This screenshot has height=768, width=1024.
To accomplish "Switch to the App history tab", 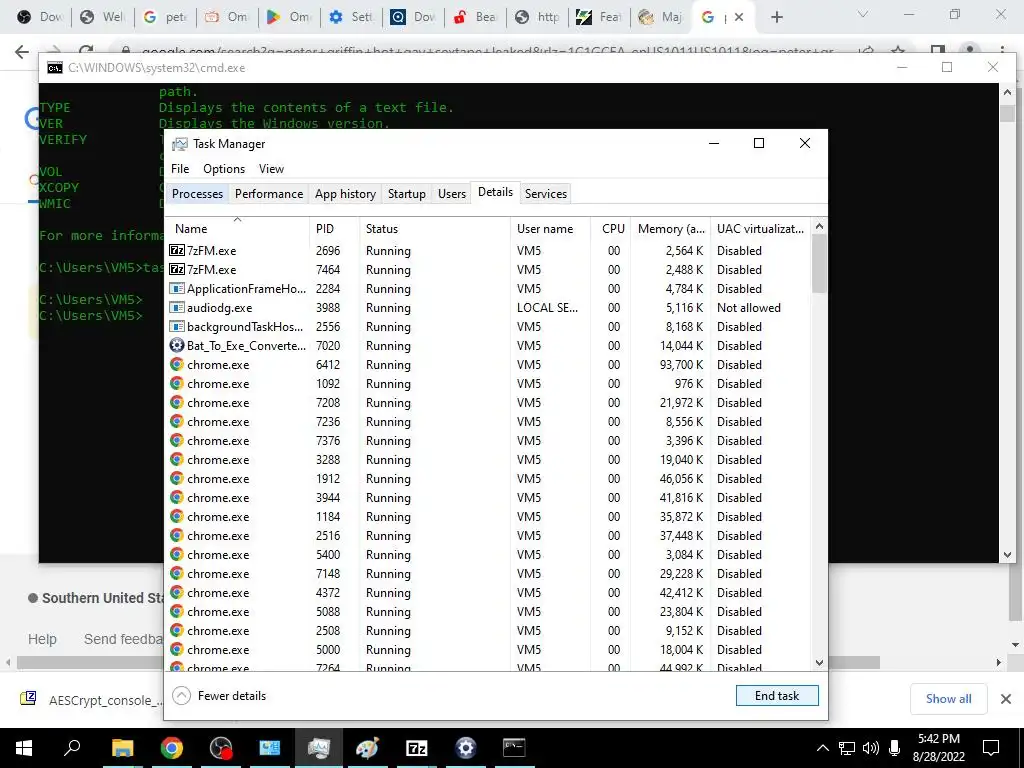I will point(345,193).
